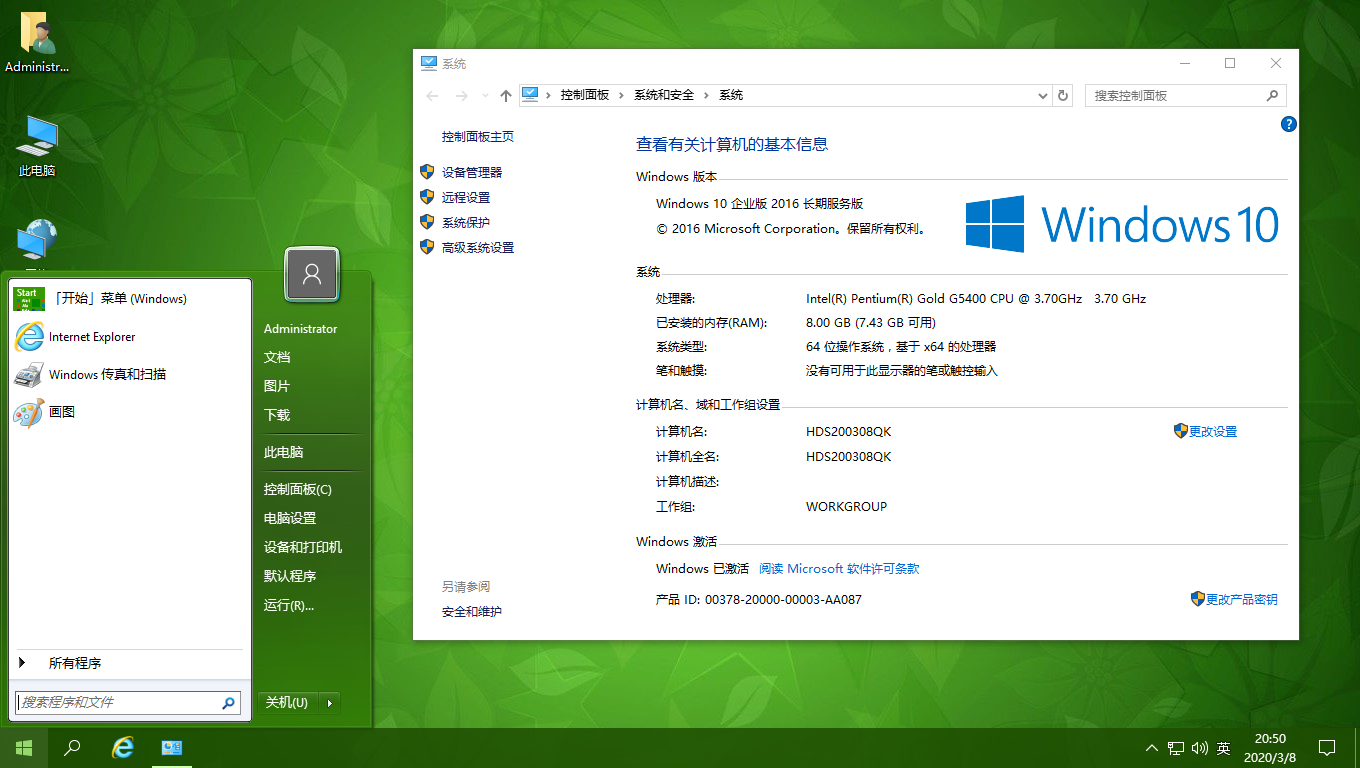Screen dimensions: 1360x768
Task: Click the Windows Start button on taskbar
Action: pyautogui.click(x=23, y=747)
